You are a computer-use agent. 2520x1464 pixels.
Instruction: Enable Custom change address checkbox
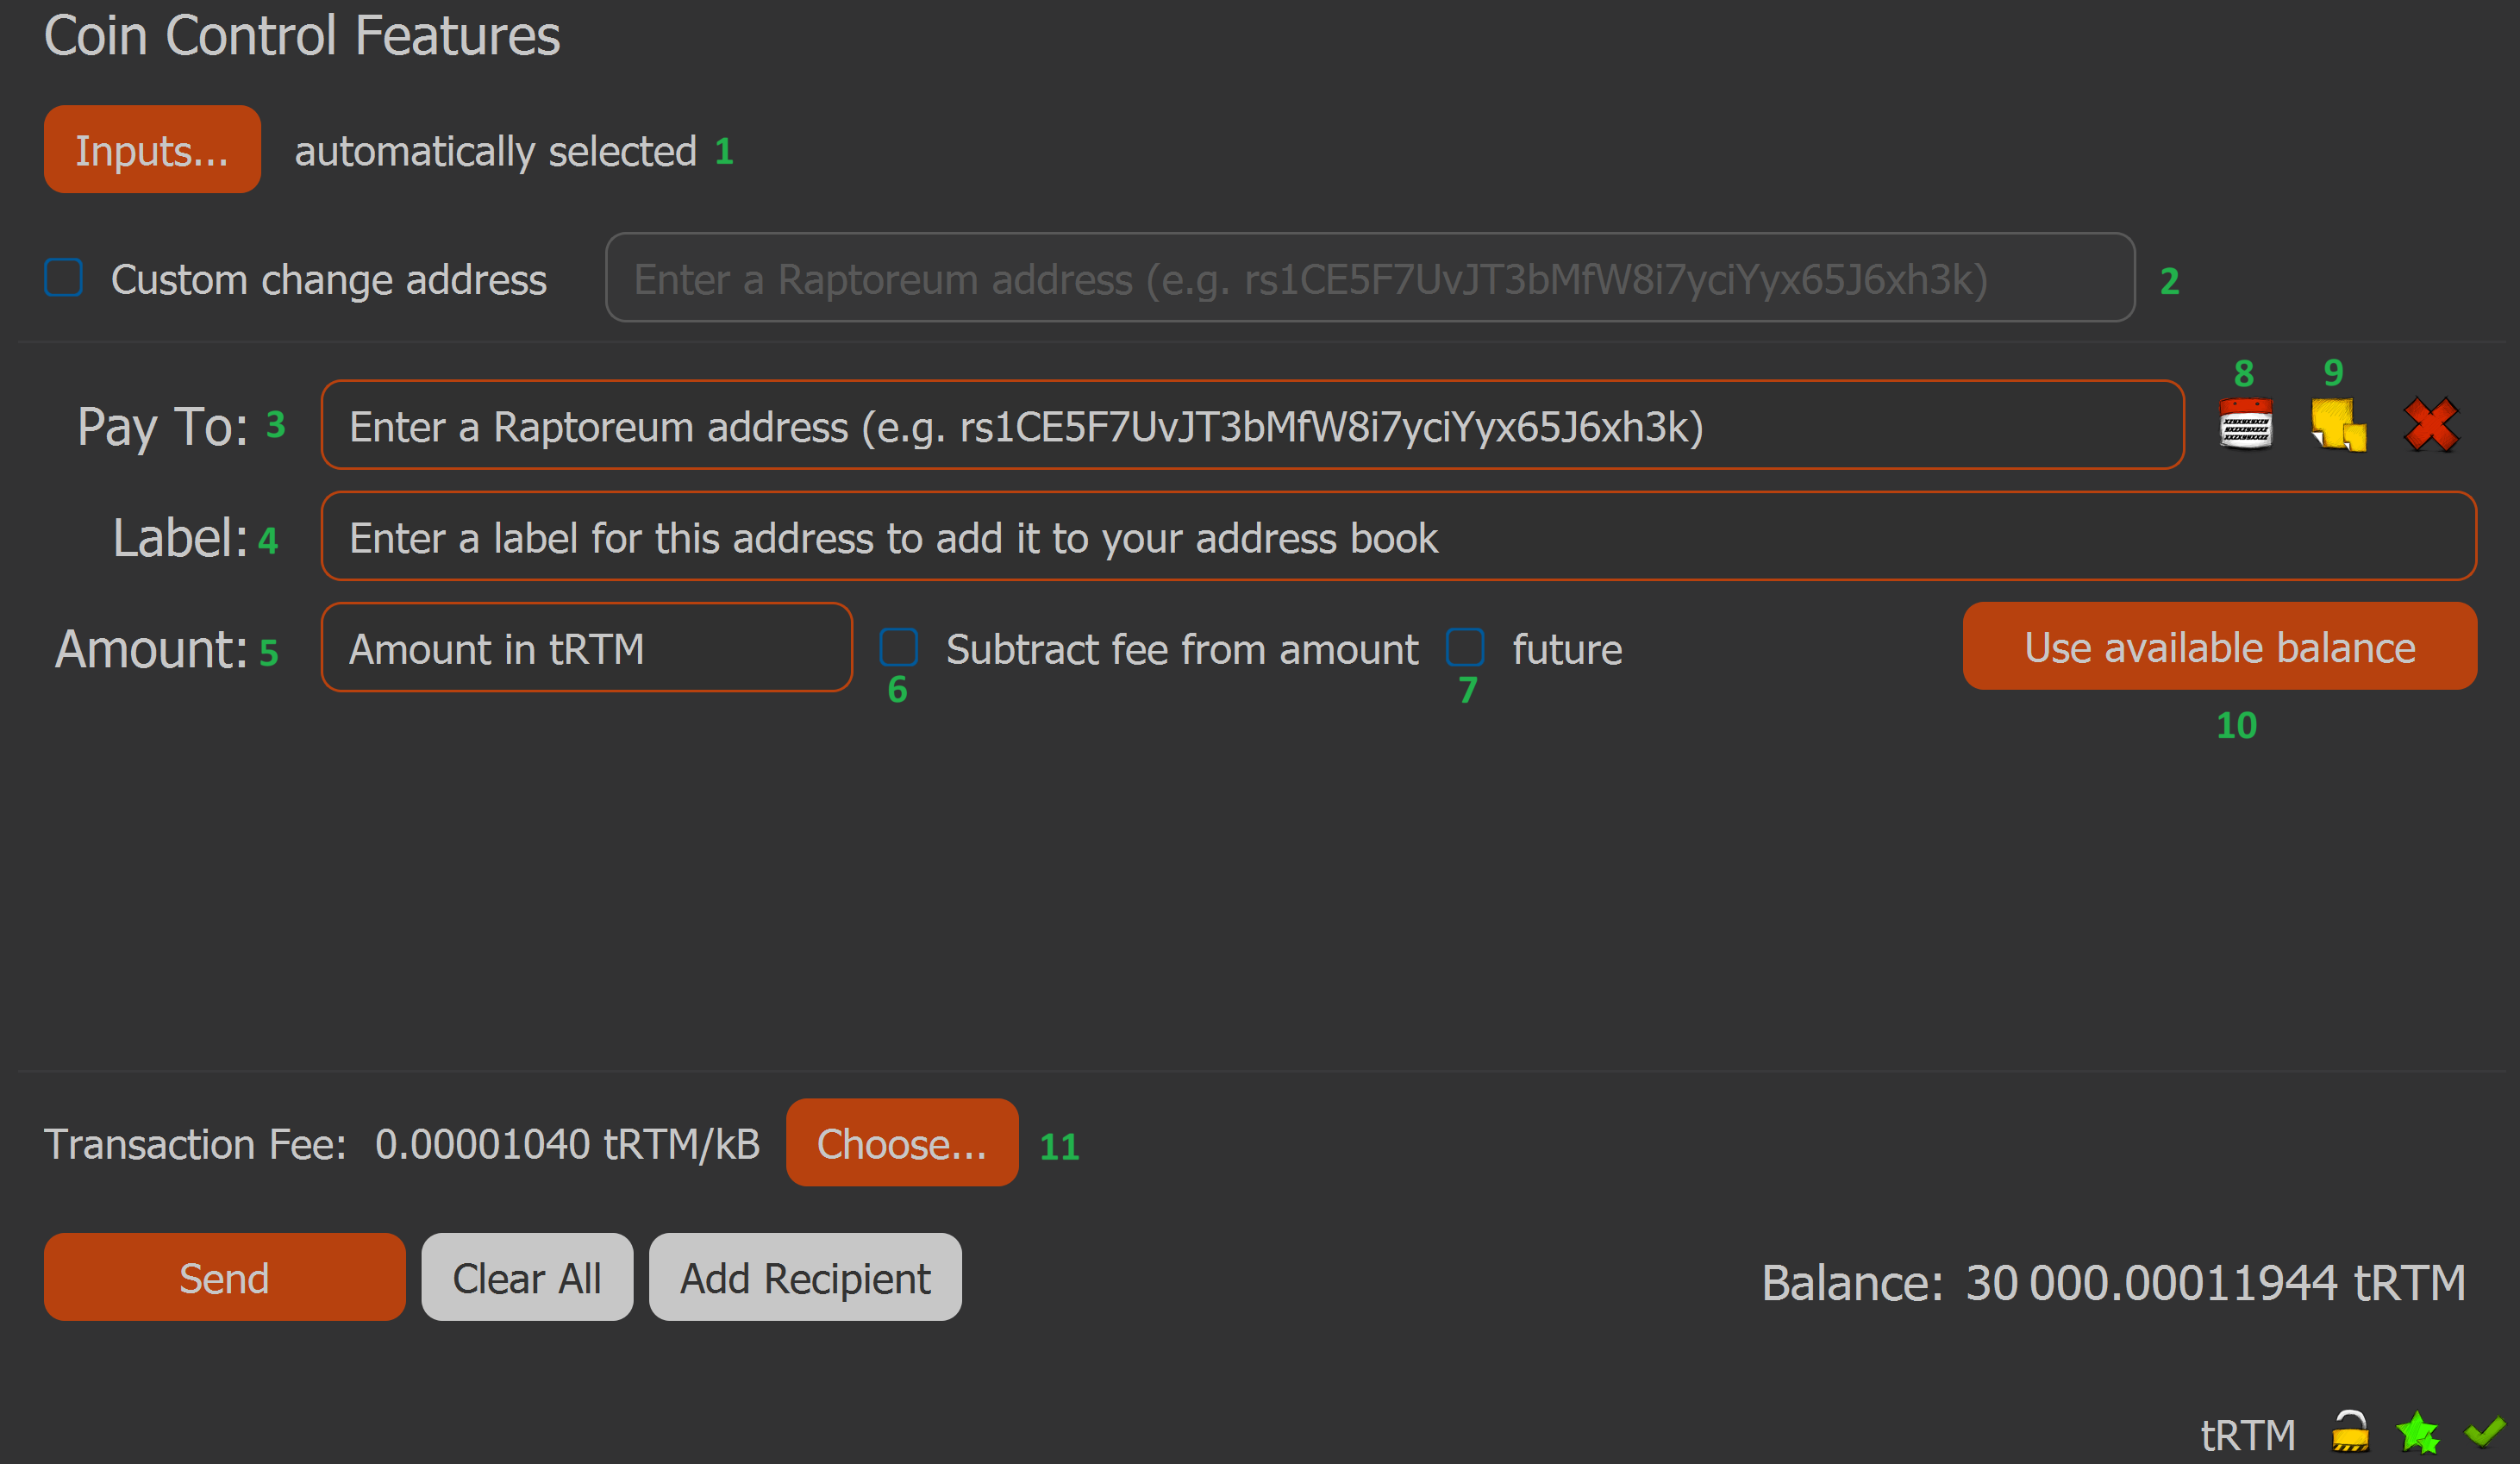(64, 278)
